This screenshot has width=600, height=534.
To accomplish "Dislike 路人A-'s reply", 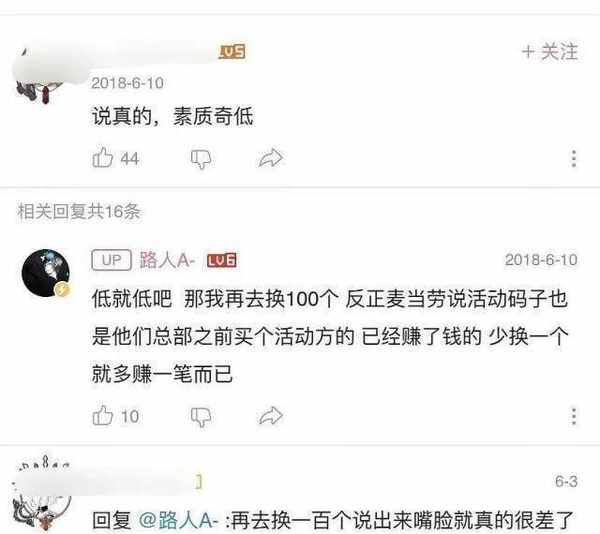I will tap(201, 417).
